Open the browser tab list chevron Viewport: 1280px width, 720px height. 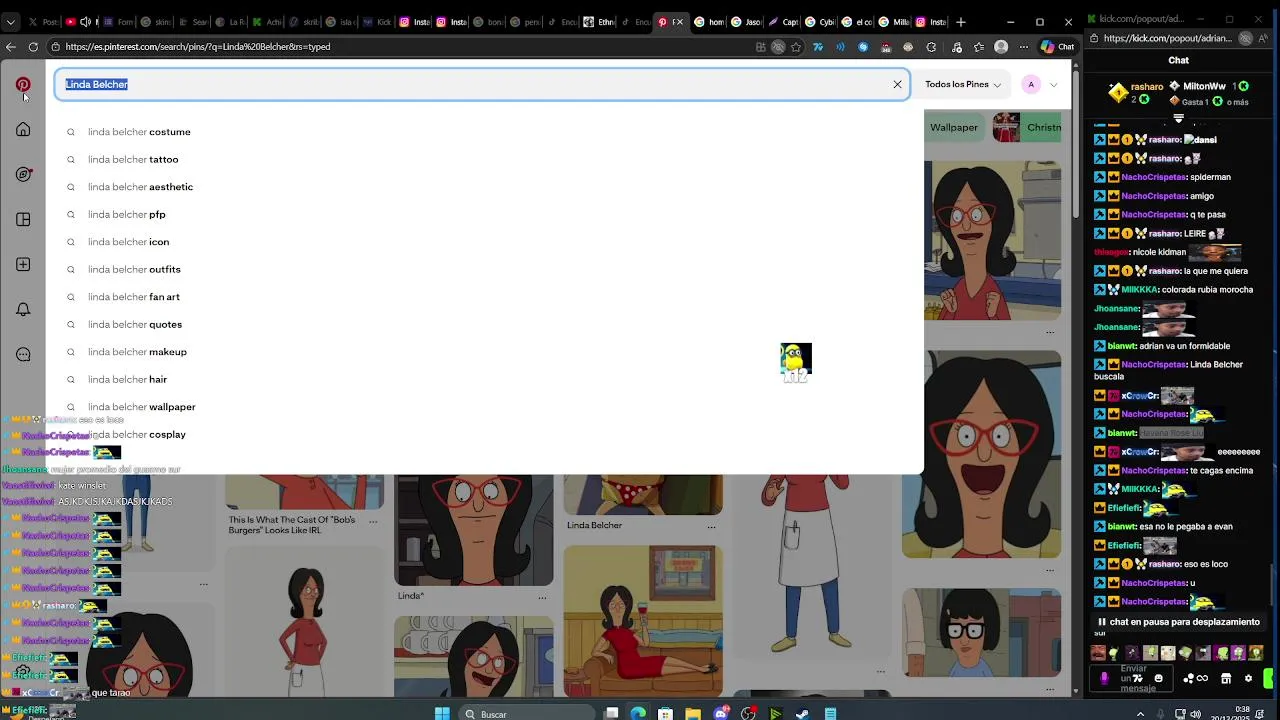point(10,22)
